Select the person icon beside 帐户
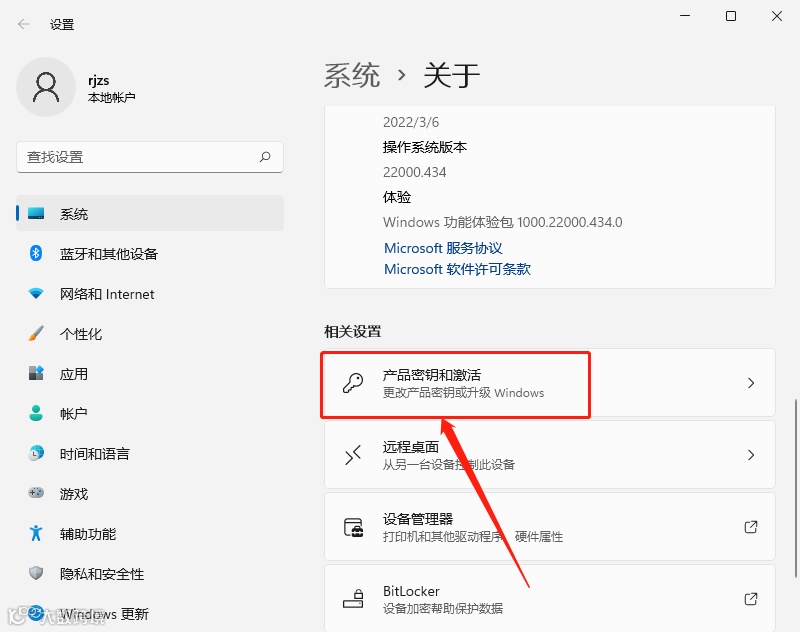This screenshot has height=632, width=800. click(36, 413)
